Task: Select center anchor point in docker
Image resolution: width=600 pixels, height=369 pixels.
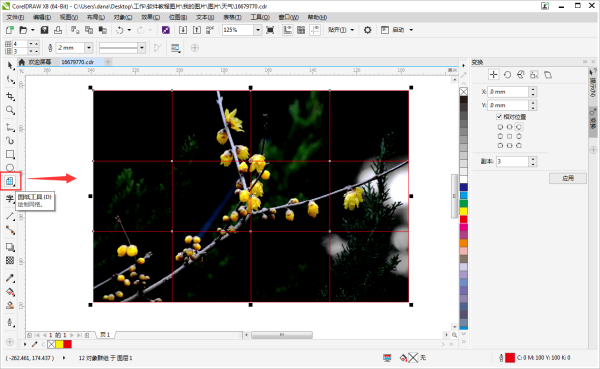Action: tap(509, 136)
